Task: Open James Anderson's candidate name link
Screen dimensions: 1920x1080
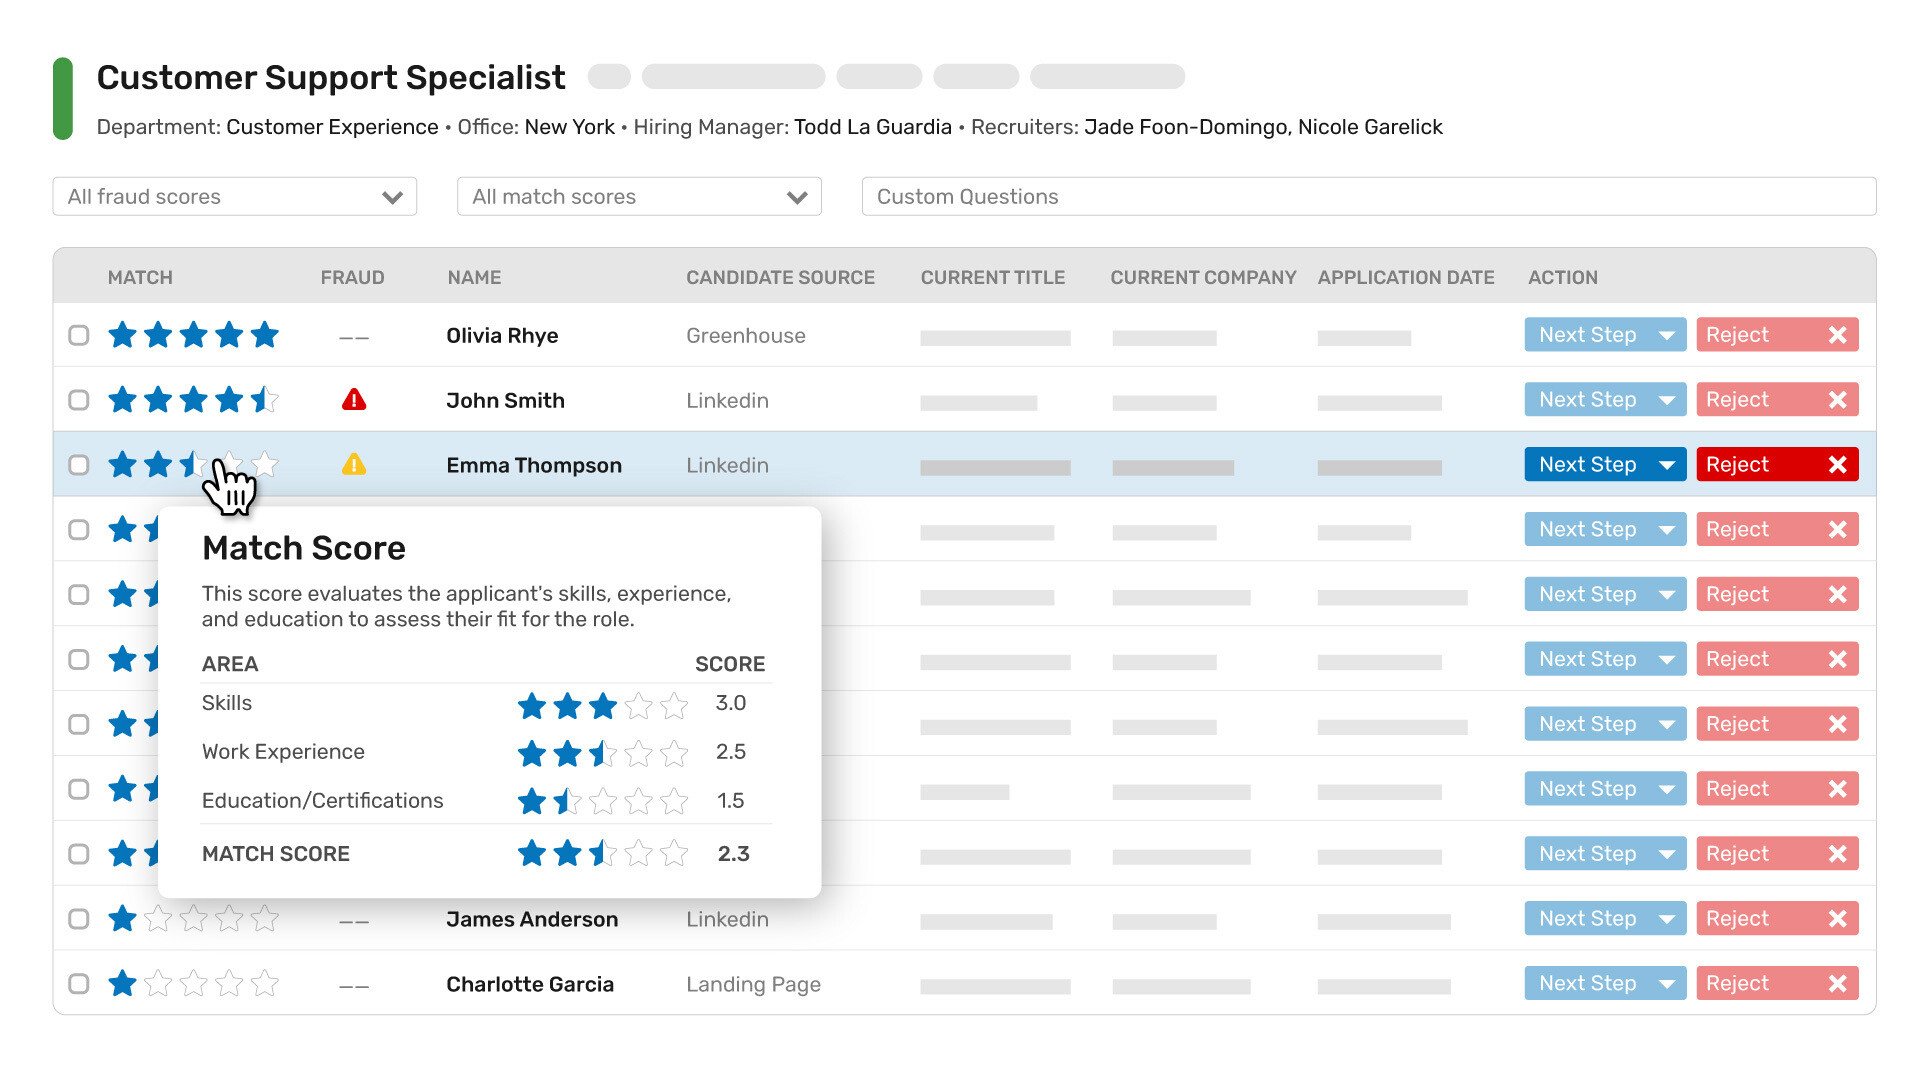Action: (x=531, y=919)
